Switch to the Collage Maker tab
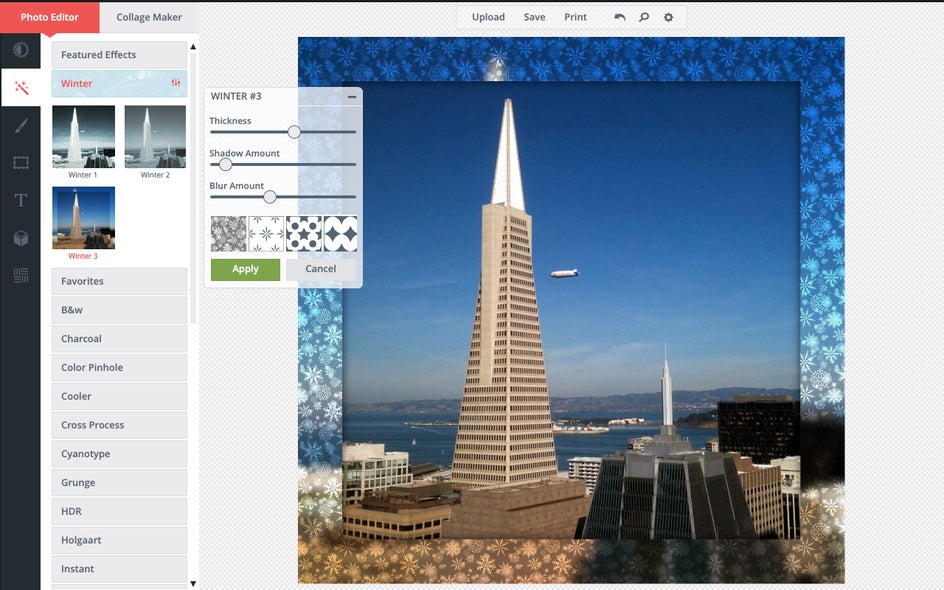The width and height of the screenshot is (944, 590). [149, 17]
